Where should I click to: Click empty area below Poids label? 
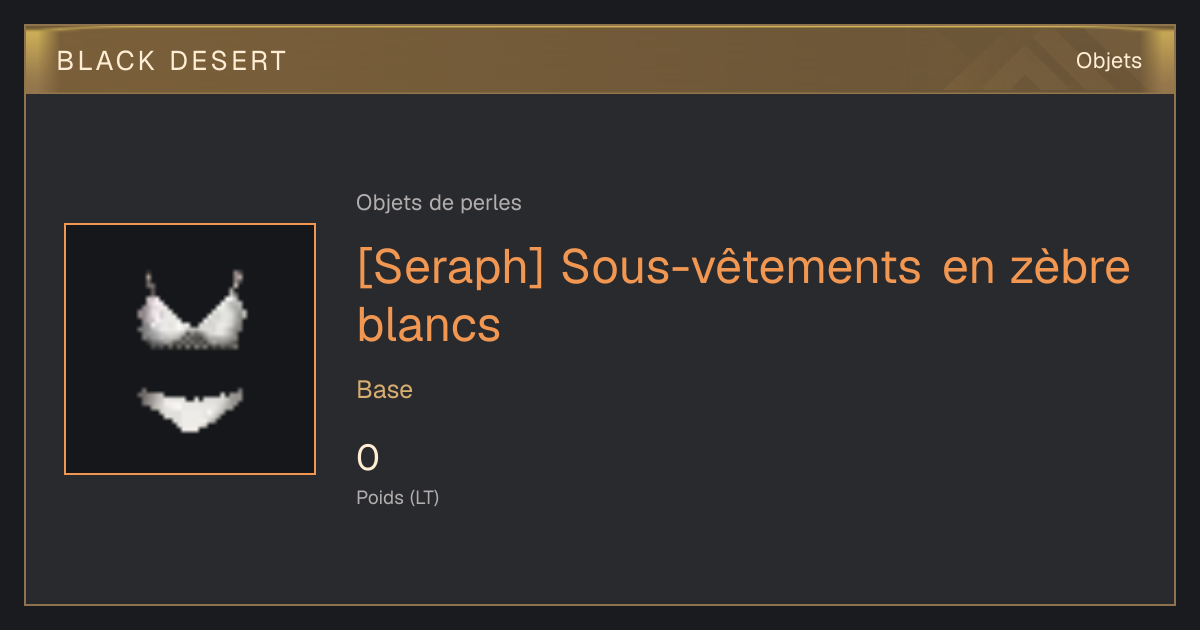coord(600,555)
